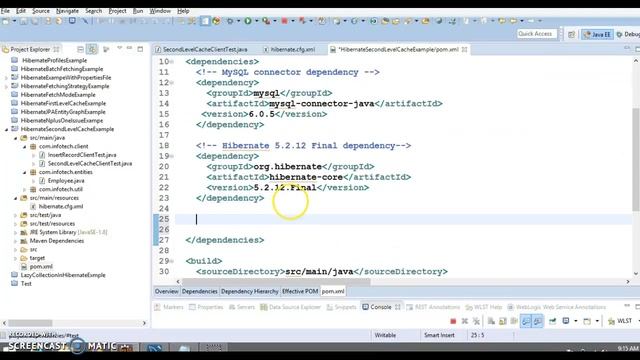Image resolution: width=640 pixels, height=360 pixels.
Task: Fold build element at line 29
Action: click(172, 261)
